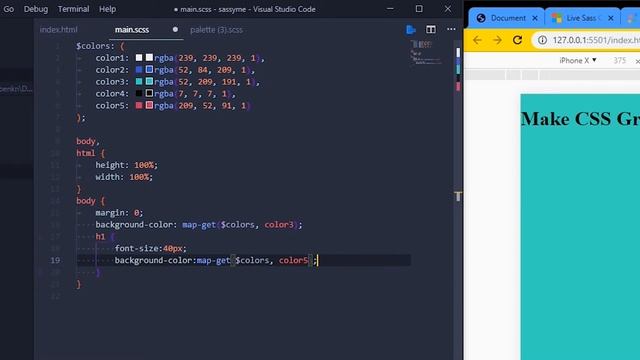Image resolution: width=640 pixels, height=360 pixels.
Task: Open the Debug menu
Action: pyautogui.click(x=36, y=9)
